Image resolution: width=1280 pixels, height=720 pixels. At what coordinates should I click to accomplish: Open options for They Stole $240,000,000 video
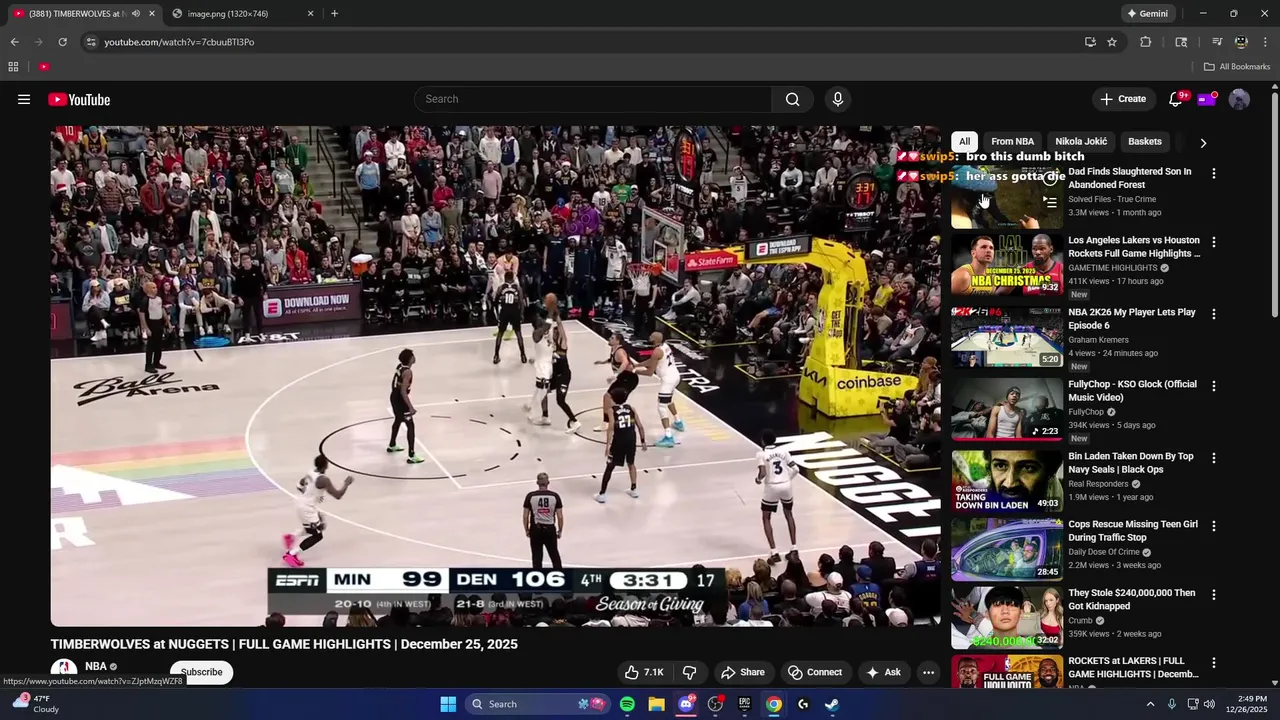point(1214,594)
